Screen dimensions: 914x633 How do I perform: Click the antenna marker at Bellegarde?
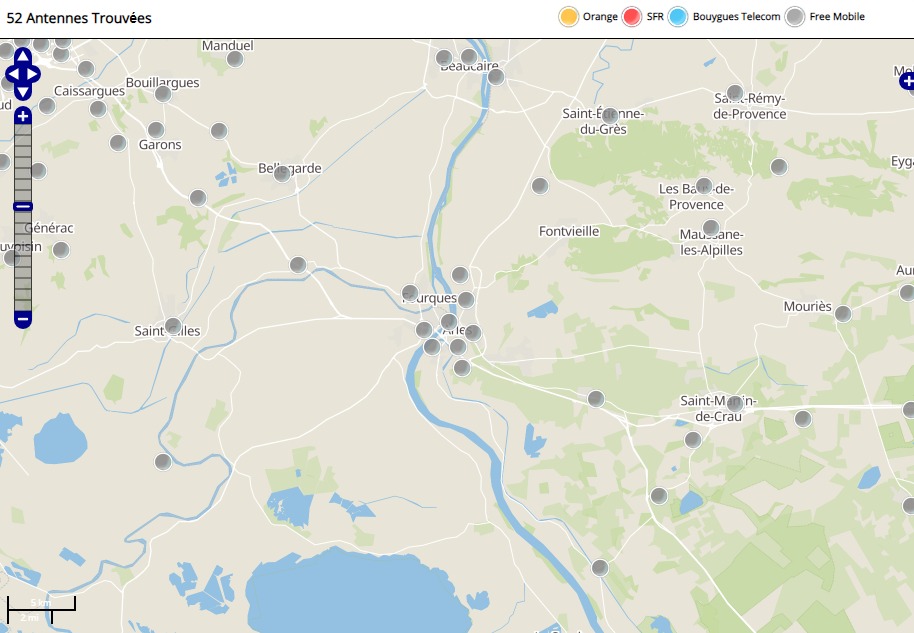[282, 174]
